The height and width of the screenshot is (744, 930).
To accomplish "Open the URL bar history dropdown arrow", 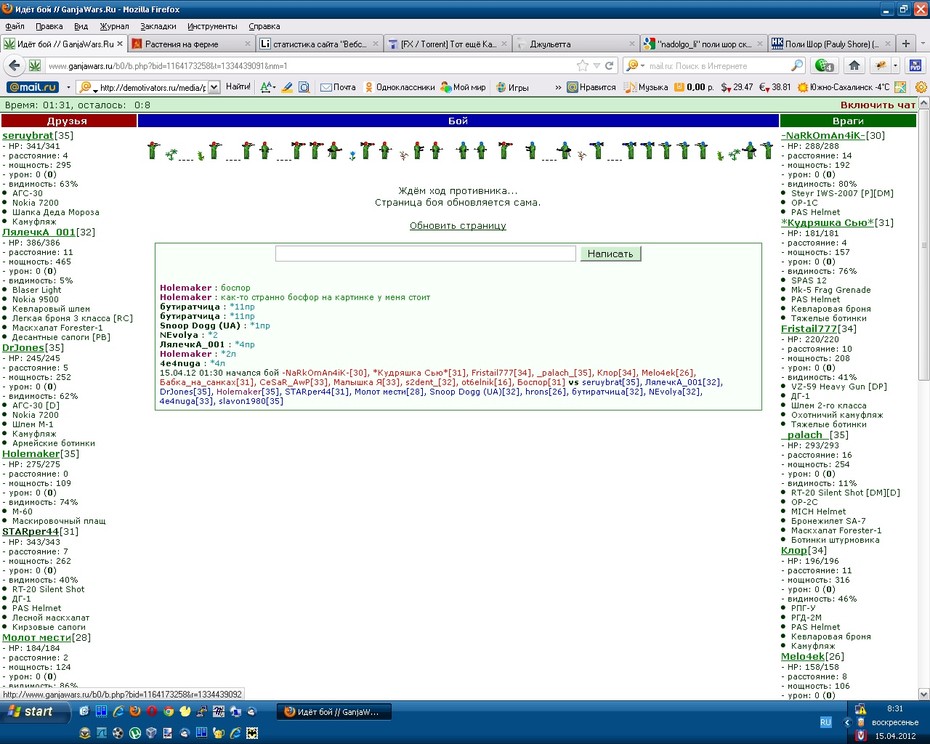I will 597,65.
